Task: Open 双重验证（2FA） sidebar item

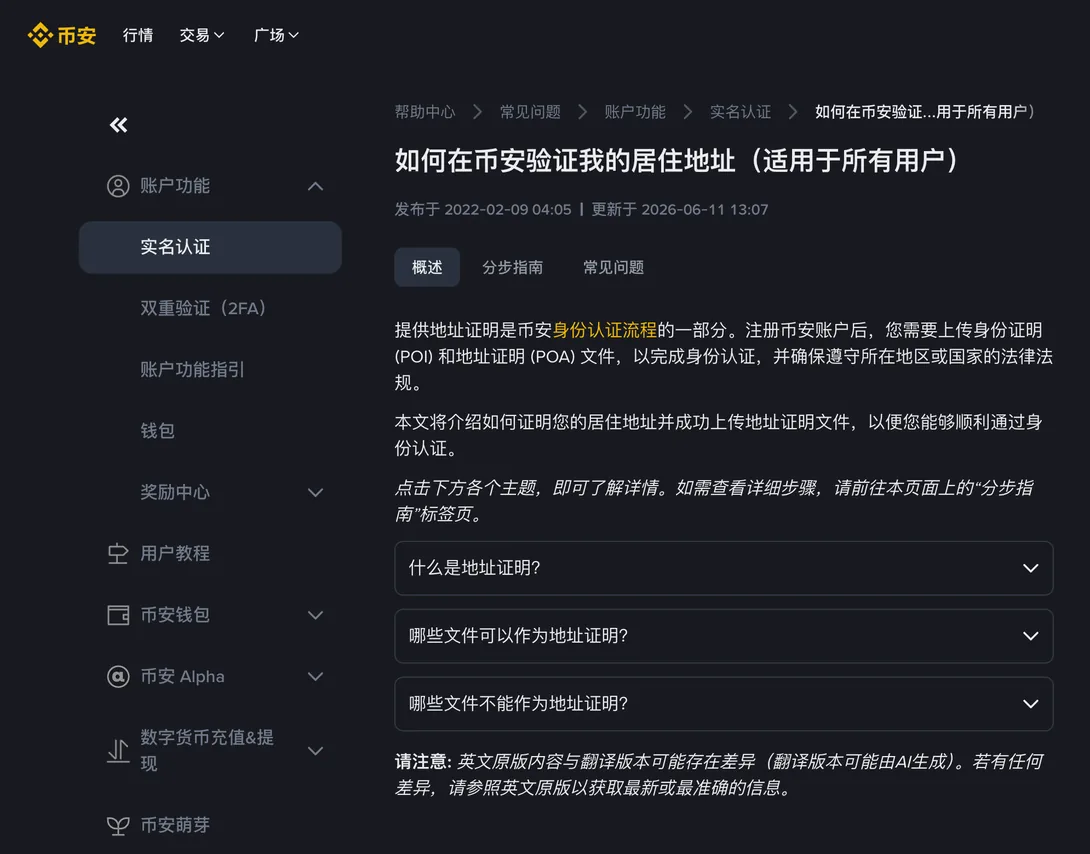Action: [203, 309]
